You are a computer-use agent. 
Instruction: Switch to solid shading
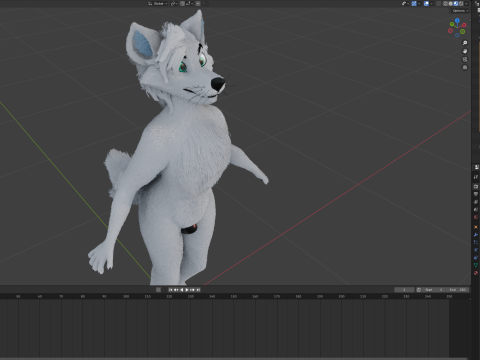[451, 4]
